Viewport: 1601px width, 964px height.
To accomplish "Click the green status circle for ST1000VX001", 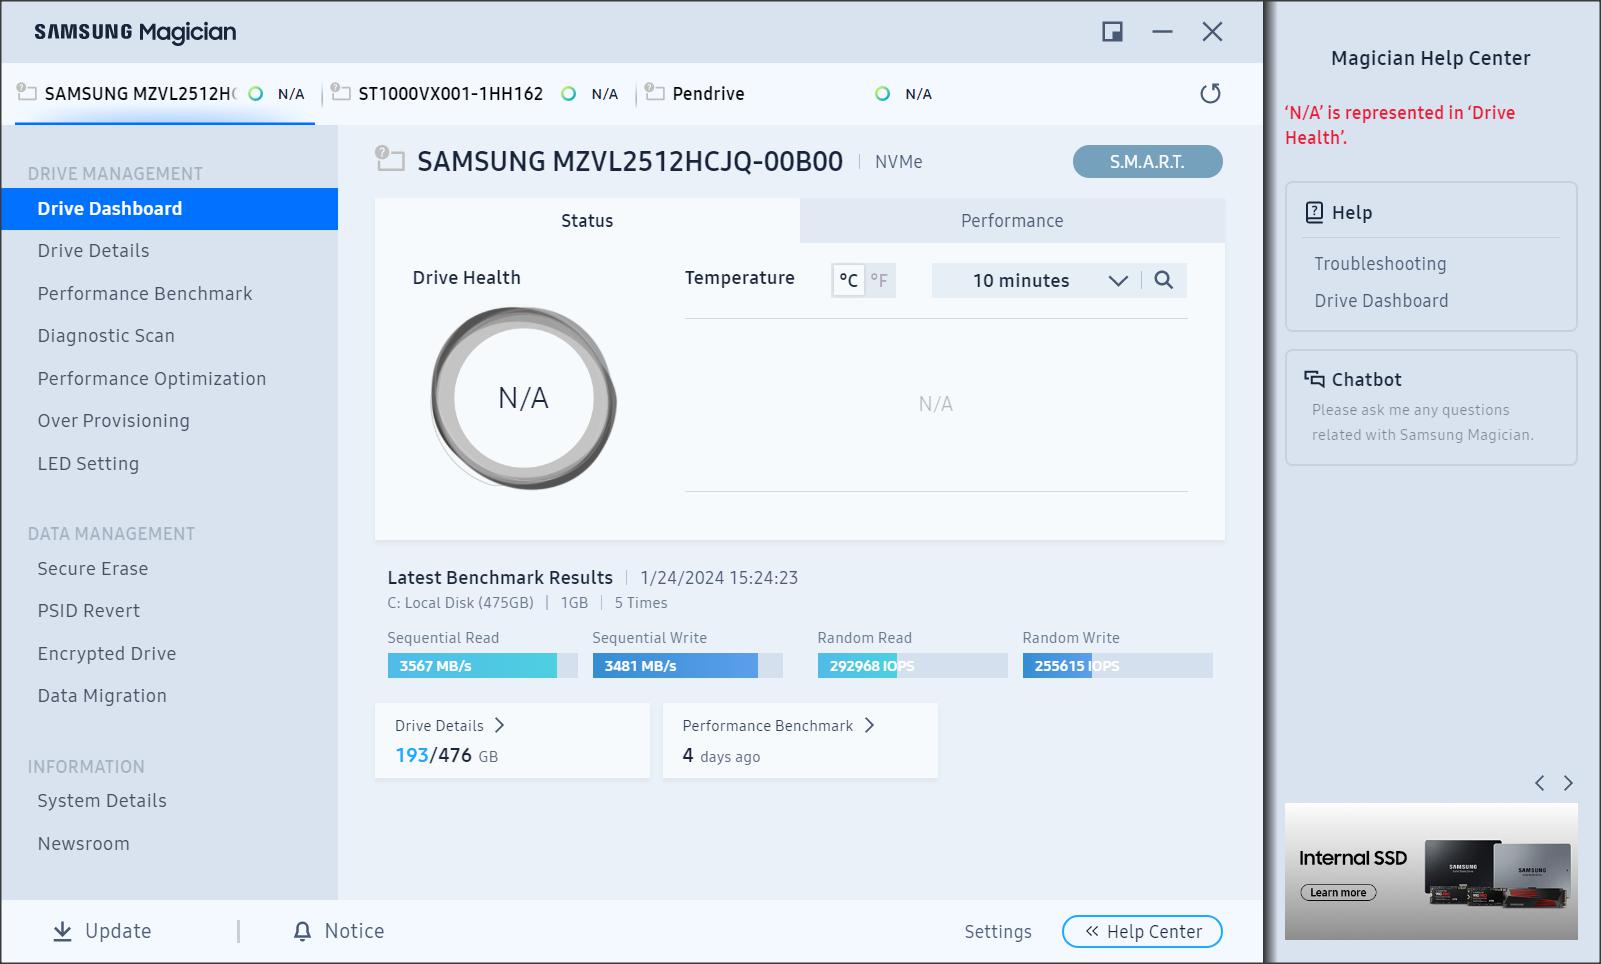I will point(568,93).
